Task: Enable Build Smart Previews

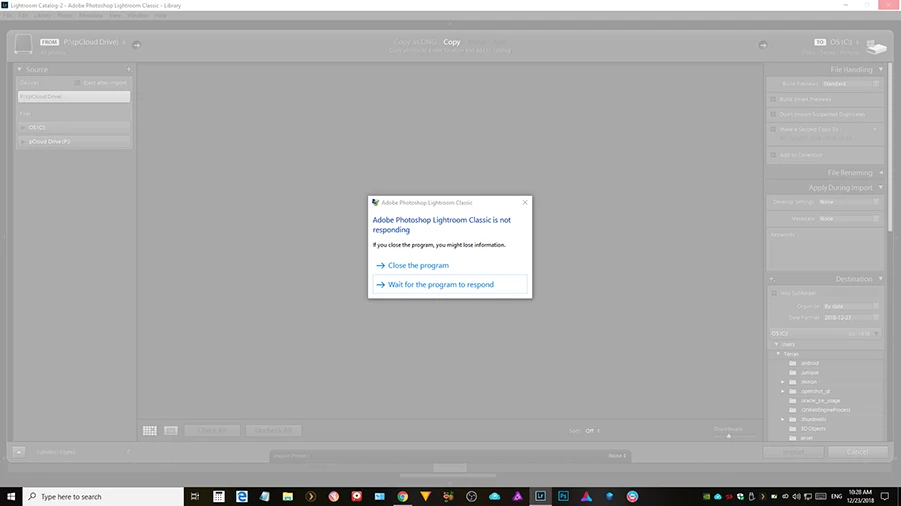Action: 773,99
